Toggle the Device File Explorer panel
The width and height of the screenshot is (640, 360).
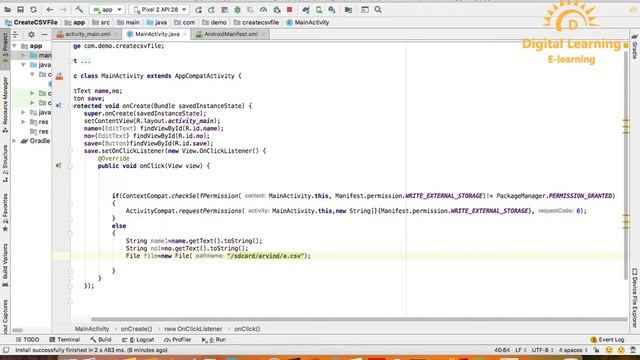point(635,298)
